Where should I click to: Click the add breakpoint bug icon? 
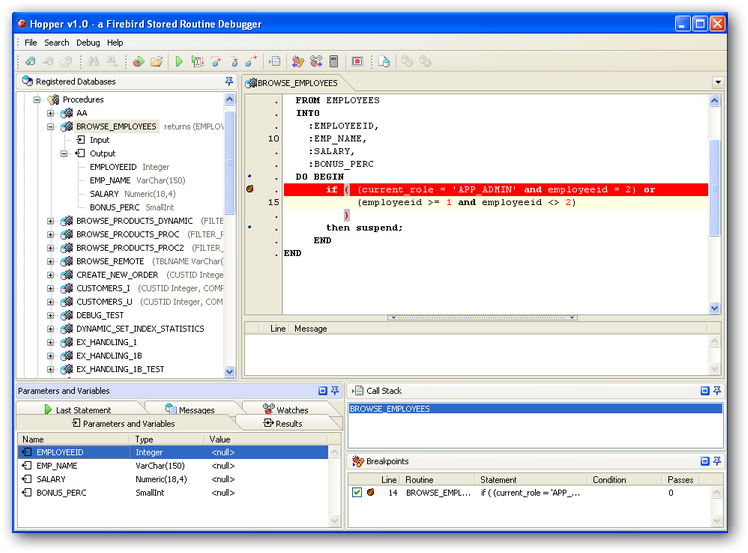(298, 61)
